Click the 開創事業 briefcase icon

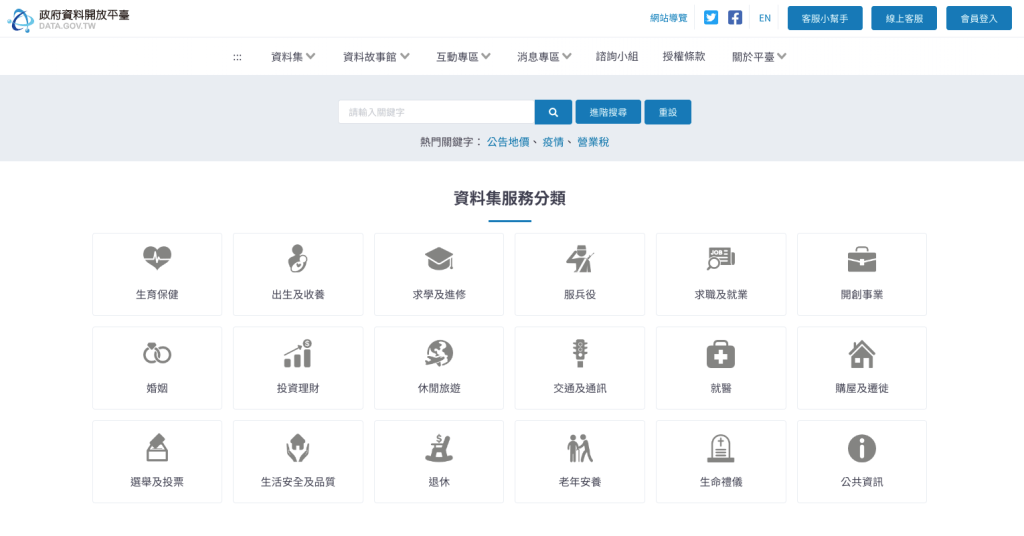(861, 259)
